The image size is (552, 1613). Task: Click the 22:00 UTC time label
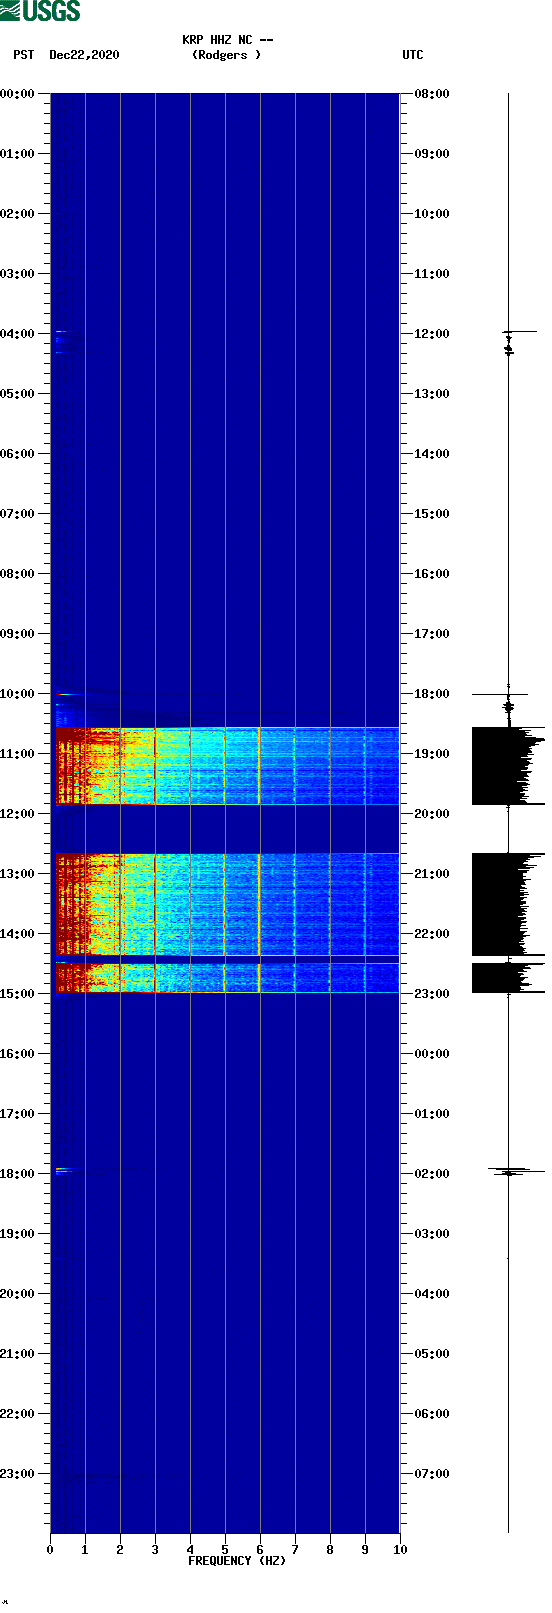click(432, 934)
